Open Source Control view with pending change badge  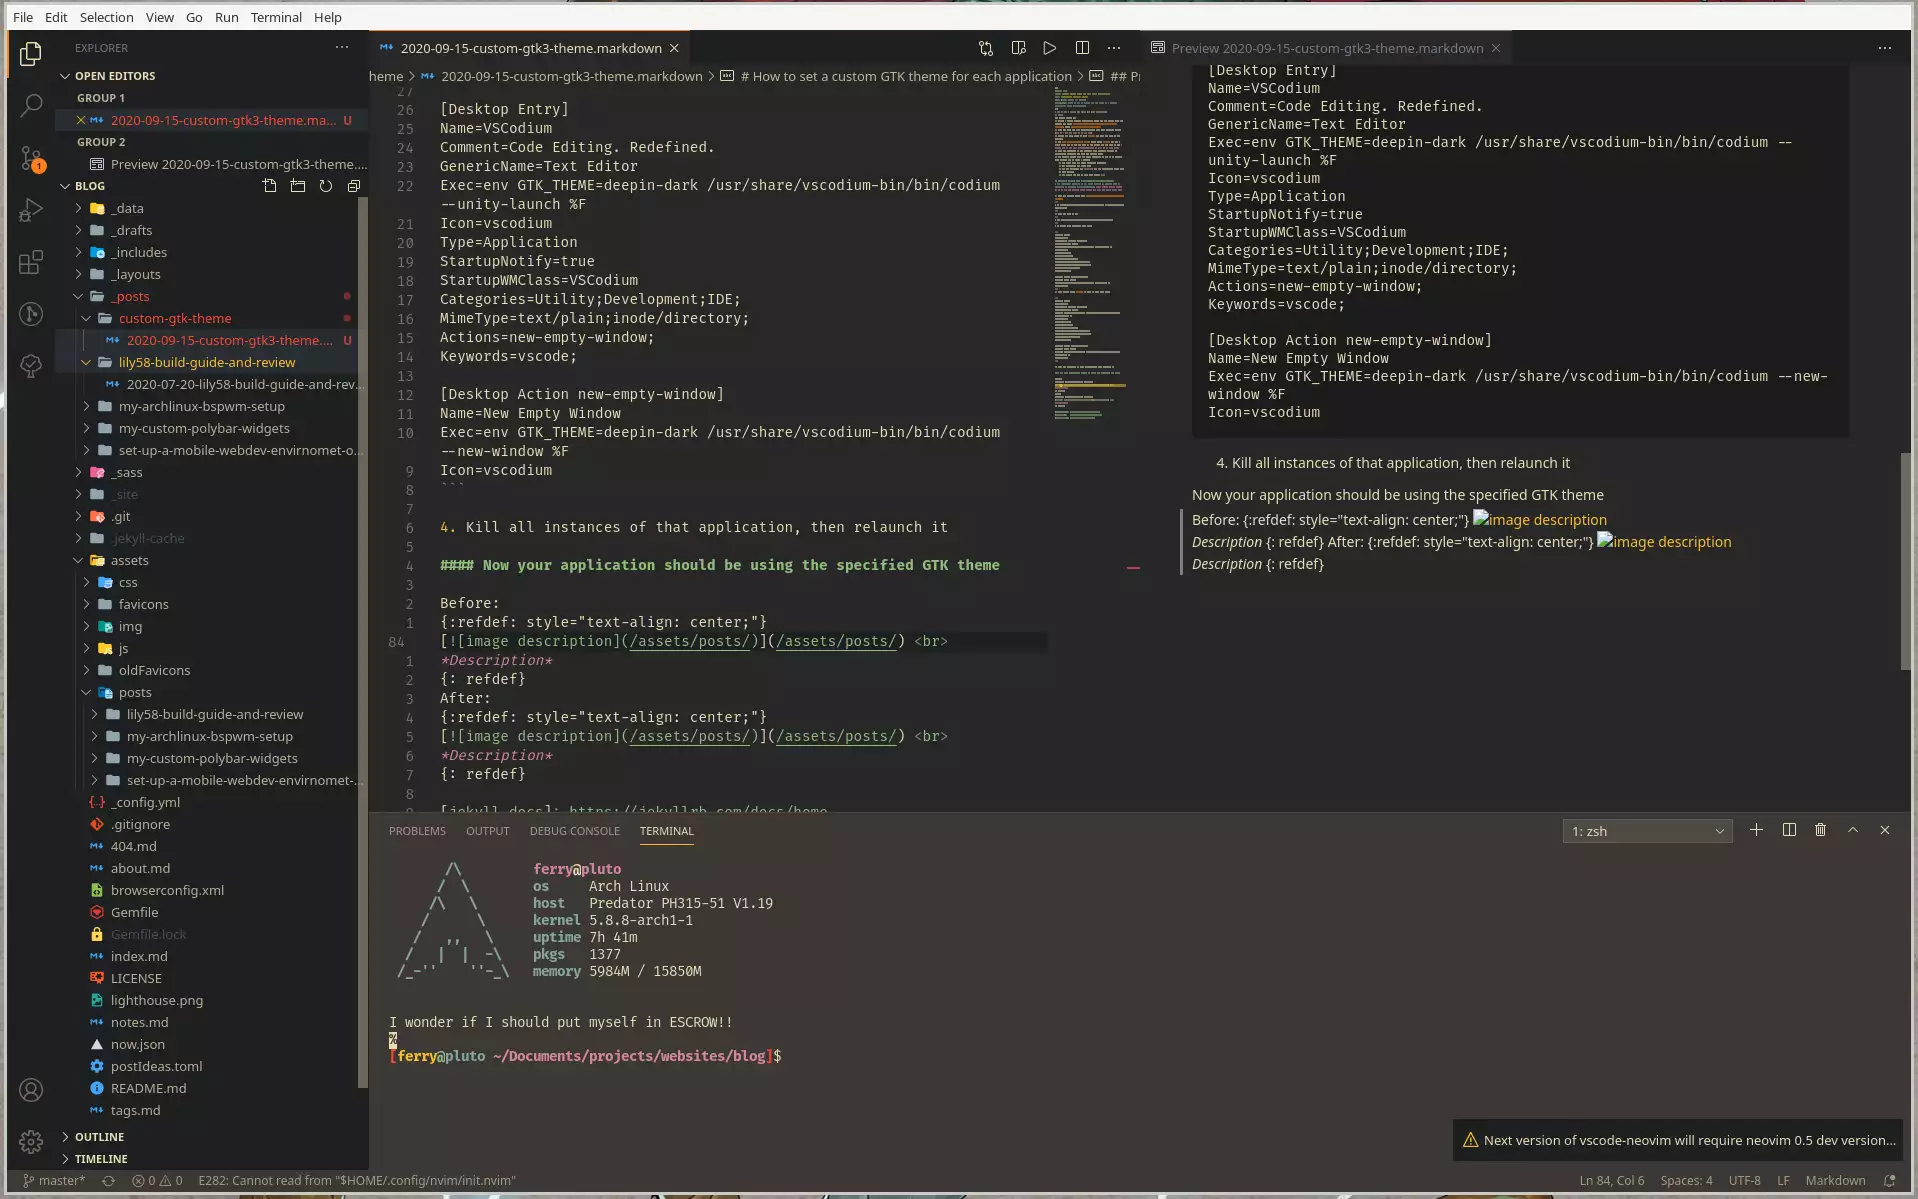31,158
